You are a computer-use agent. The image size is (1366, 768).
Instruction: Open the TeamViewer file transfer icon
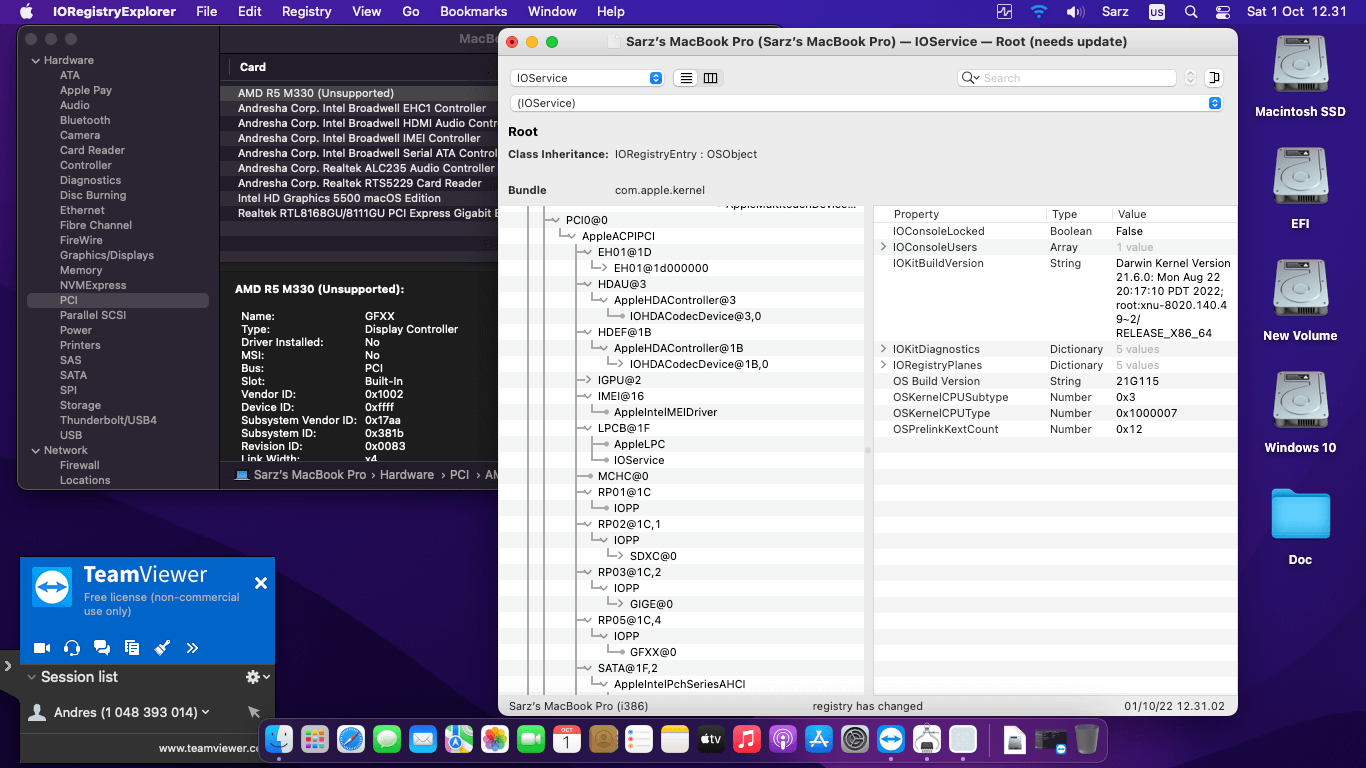(132, 647)
